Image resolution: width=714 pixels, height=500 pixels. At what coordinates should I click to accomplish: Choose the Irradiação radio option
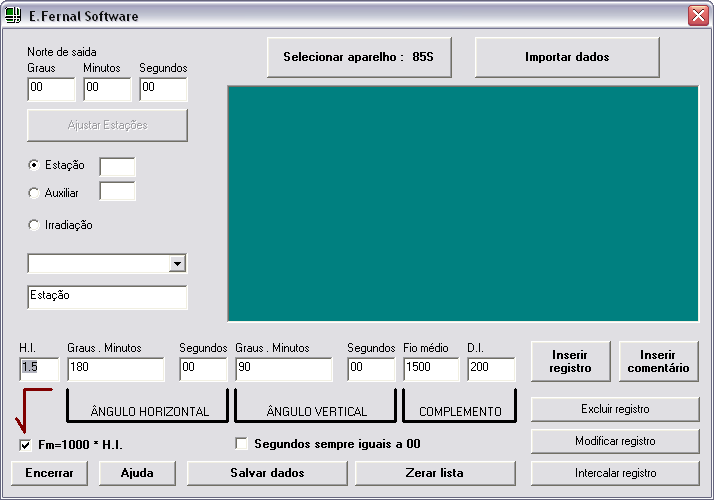(x=35, y=225)
